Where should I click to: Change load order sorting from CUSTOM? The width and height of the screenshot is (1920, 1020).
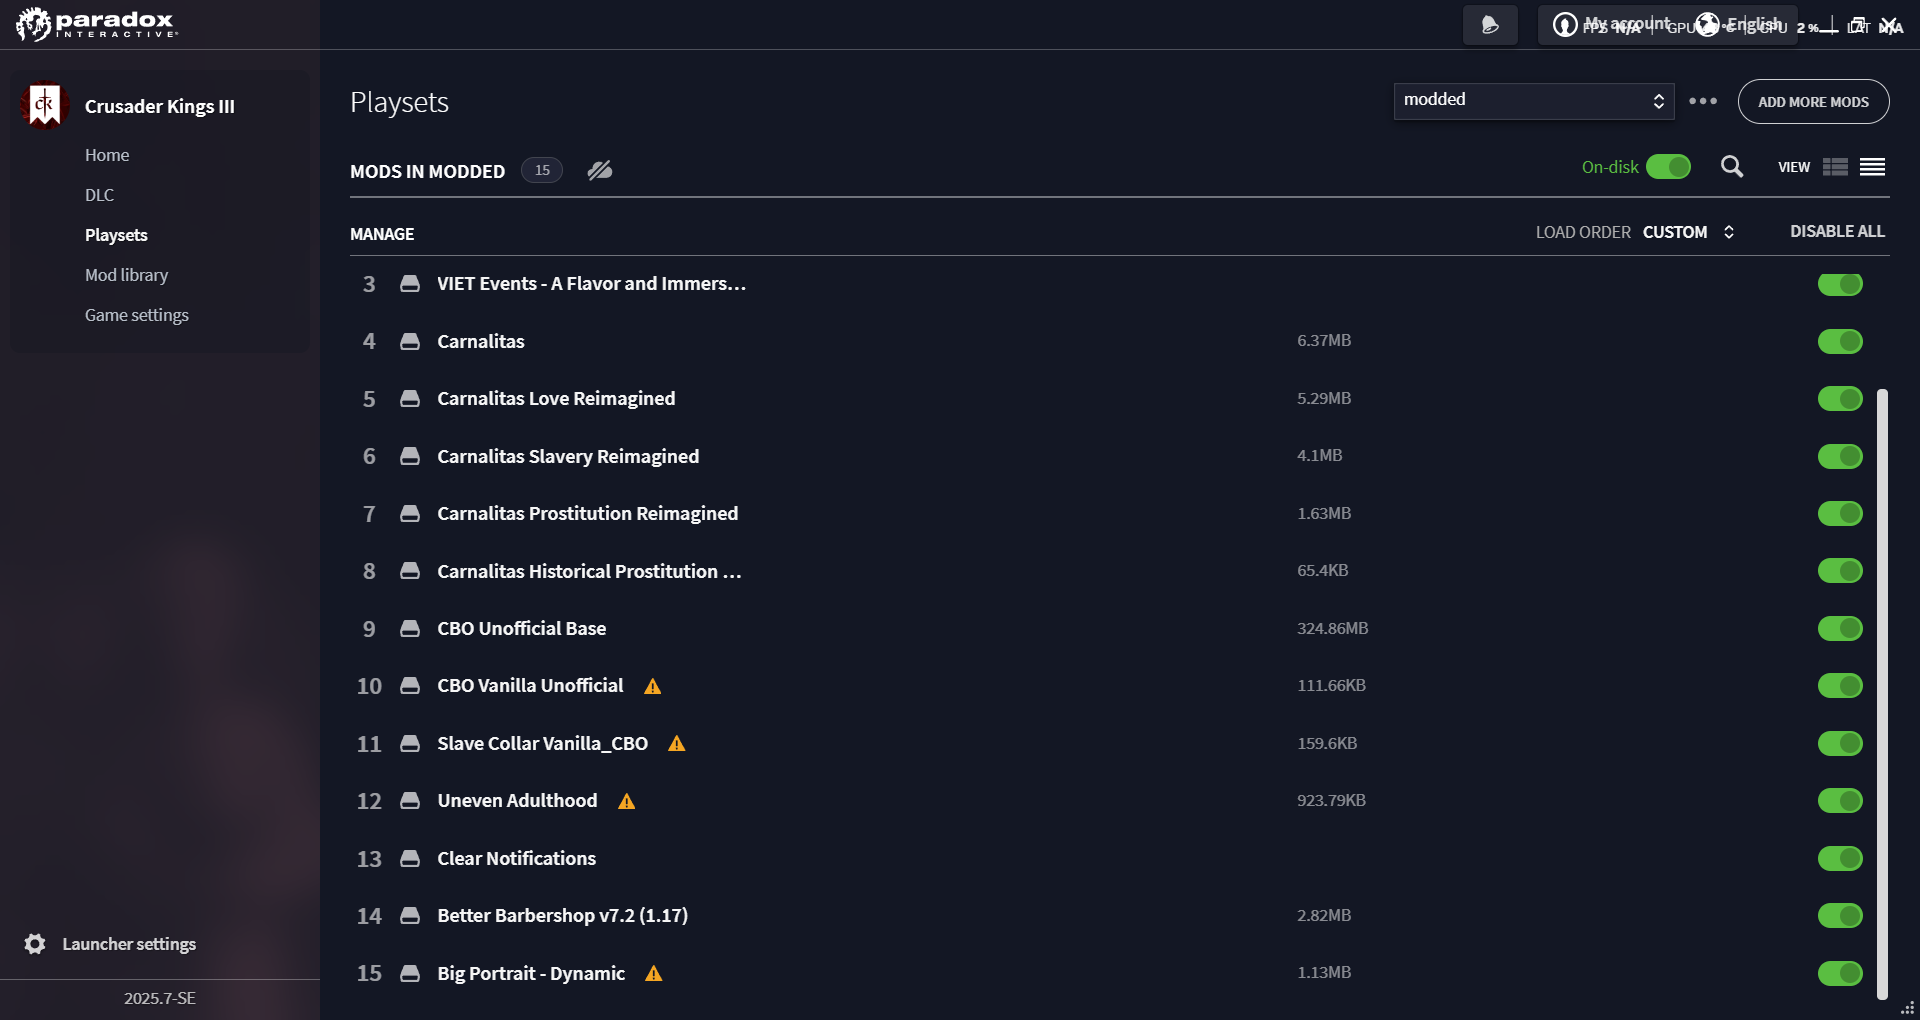tap(1688, 232)
